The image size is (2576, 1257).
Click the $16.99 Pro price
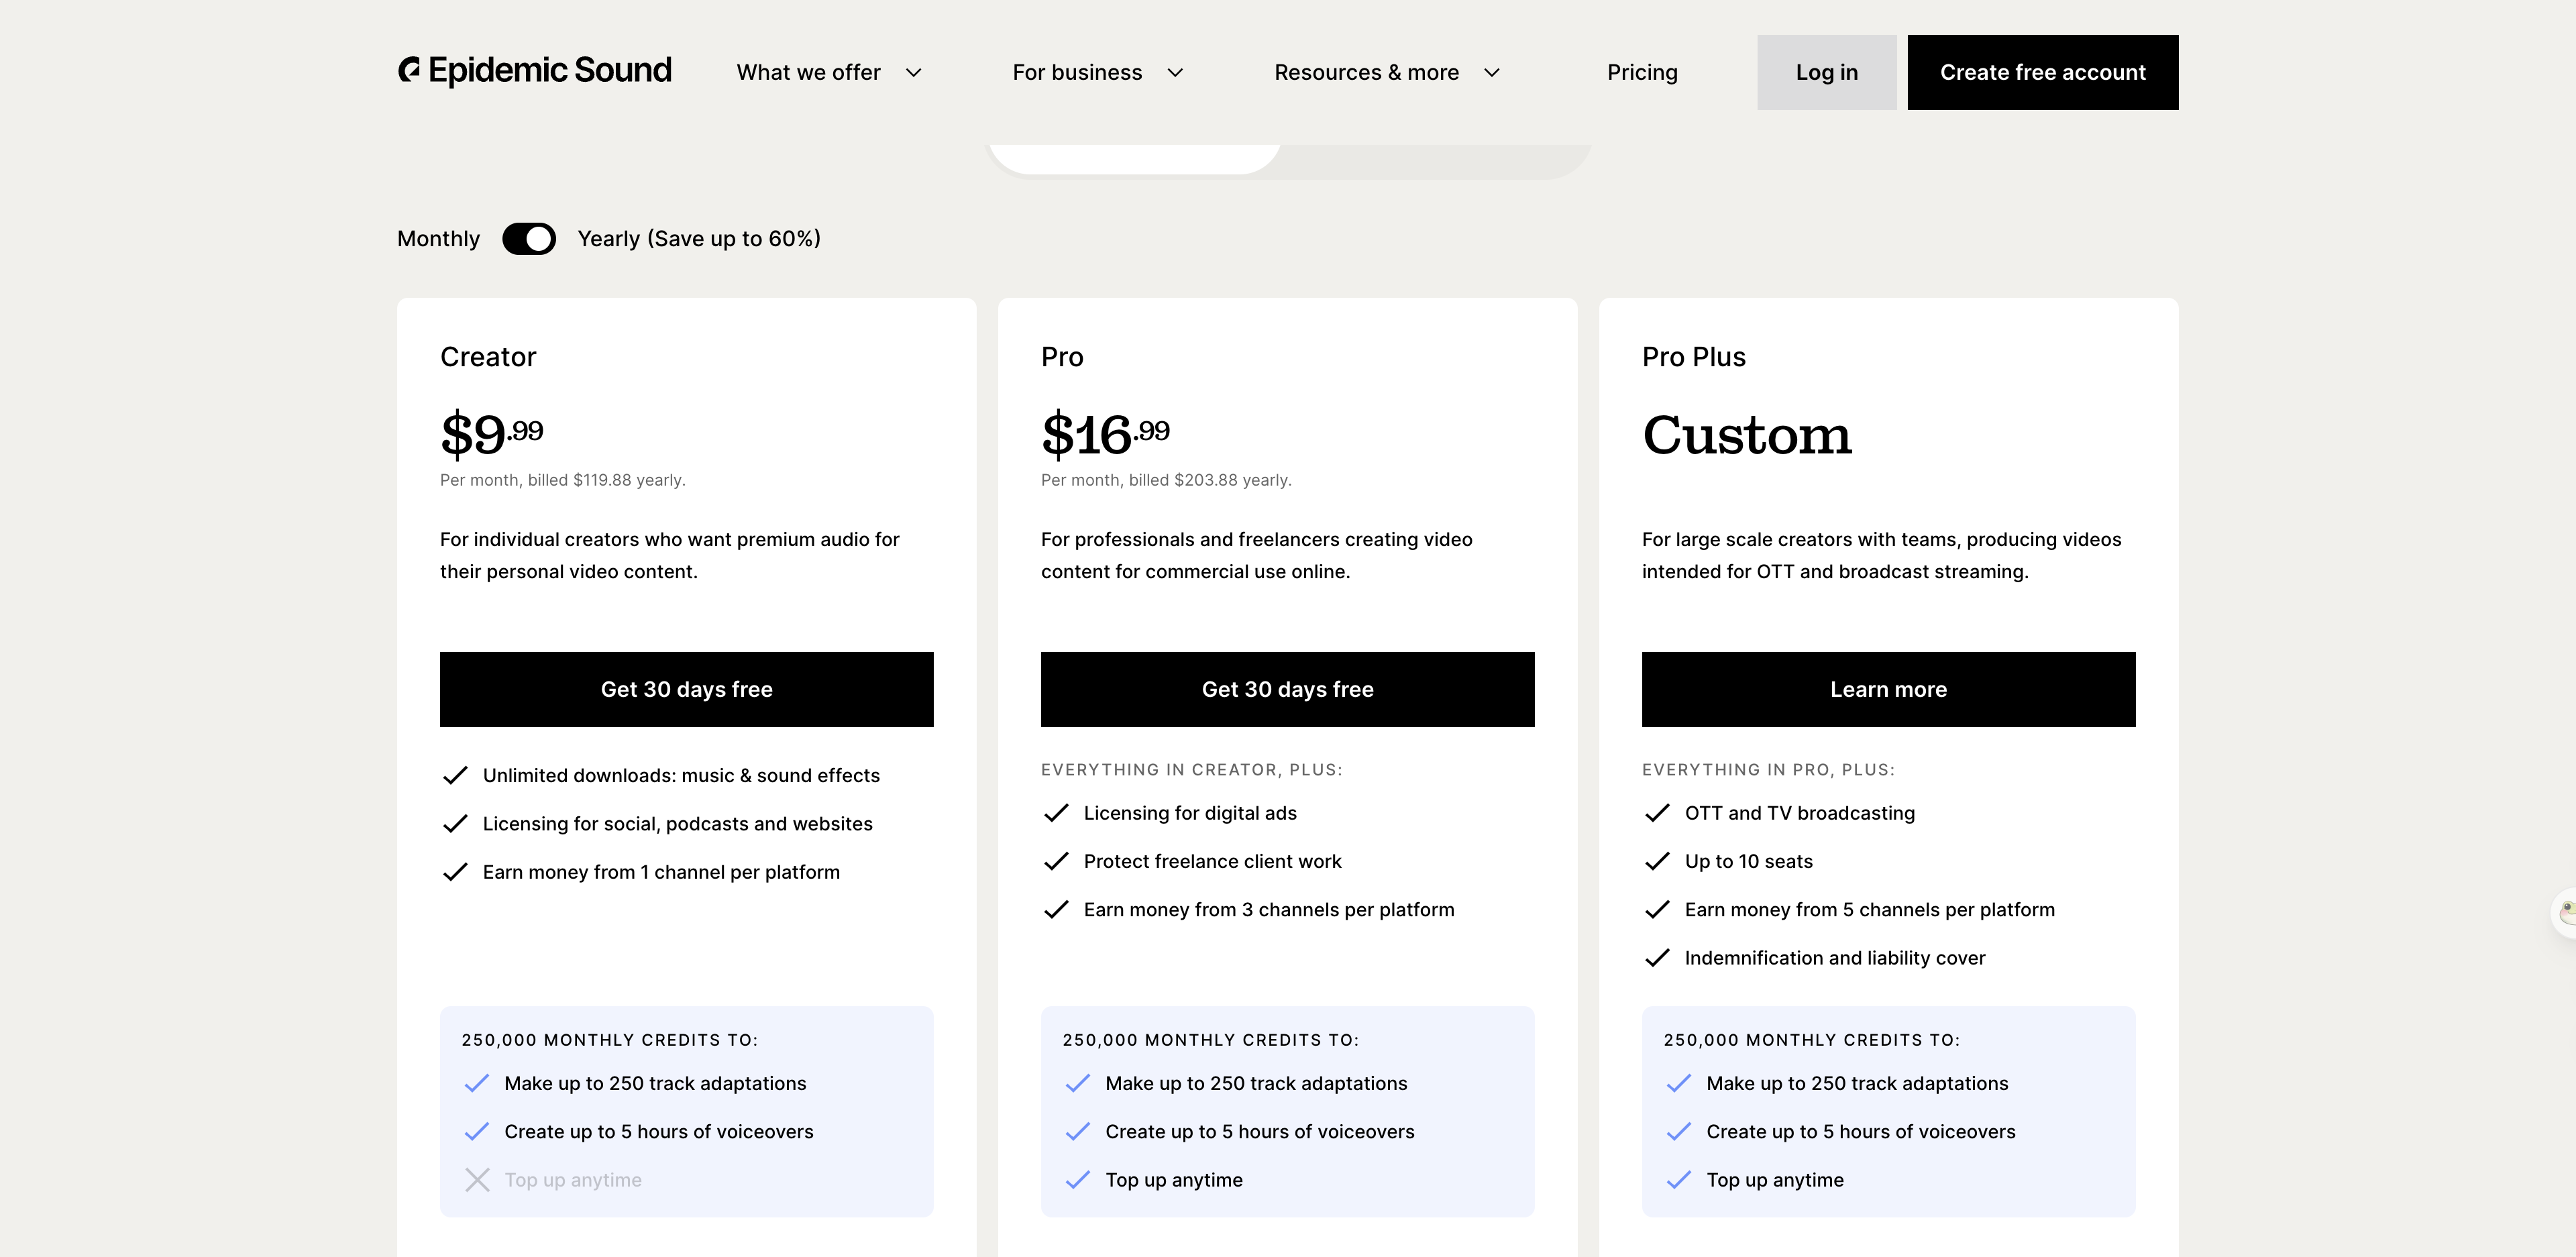pyautogui.click(x=1105, y=434)
